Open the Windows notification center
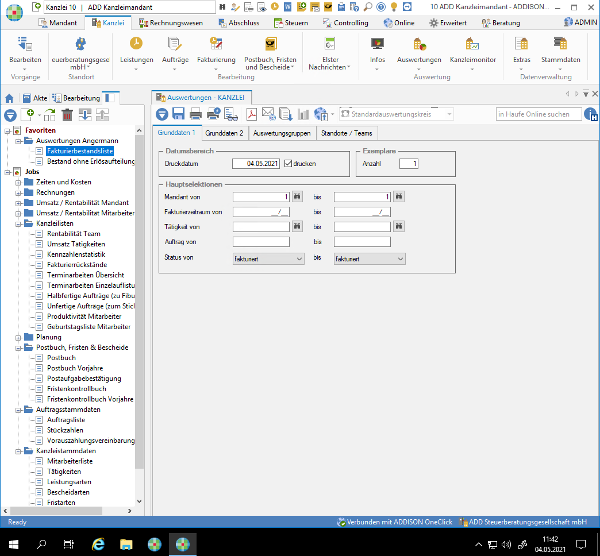600x556 pixels. 581,544
